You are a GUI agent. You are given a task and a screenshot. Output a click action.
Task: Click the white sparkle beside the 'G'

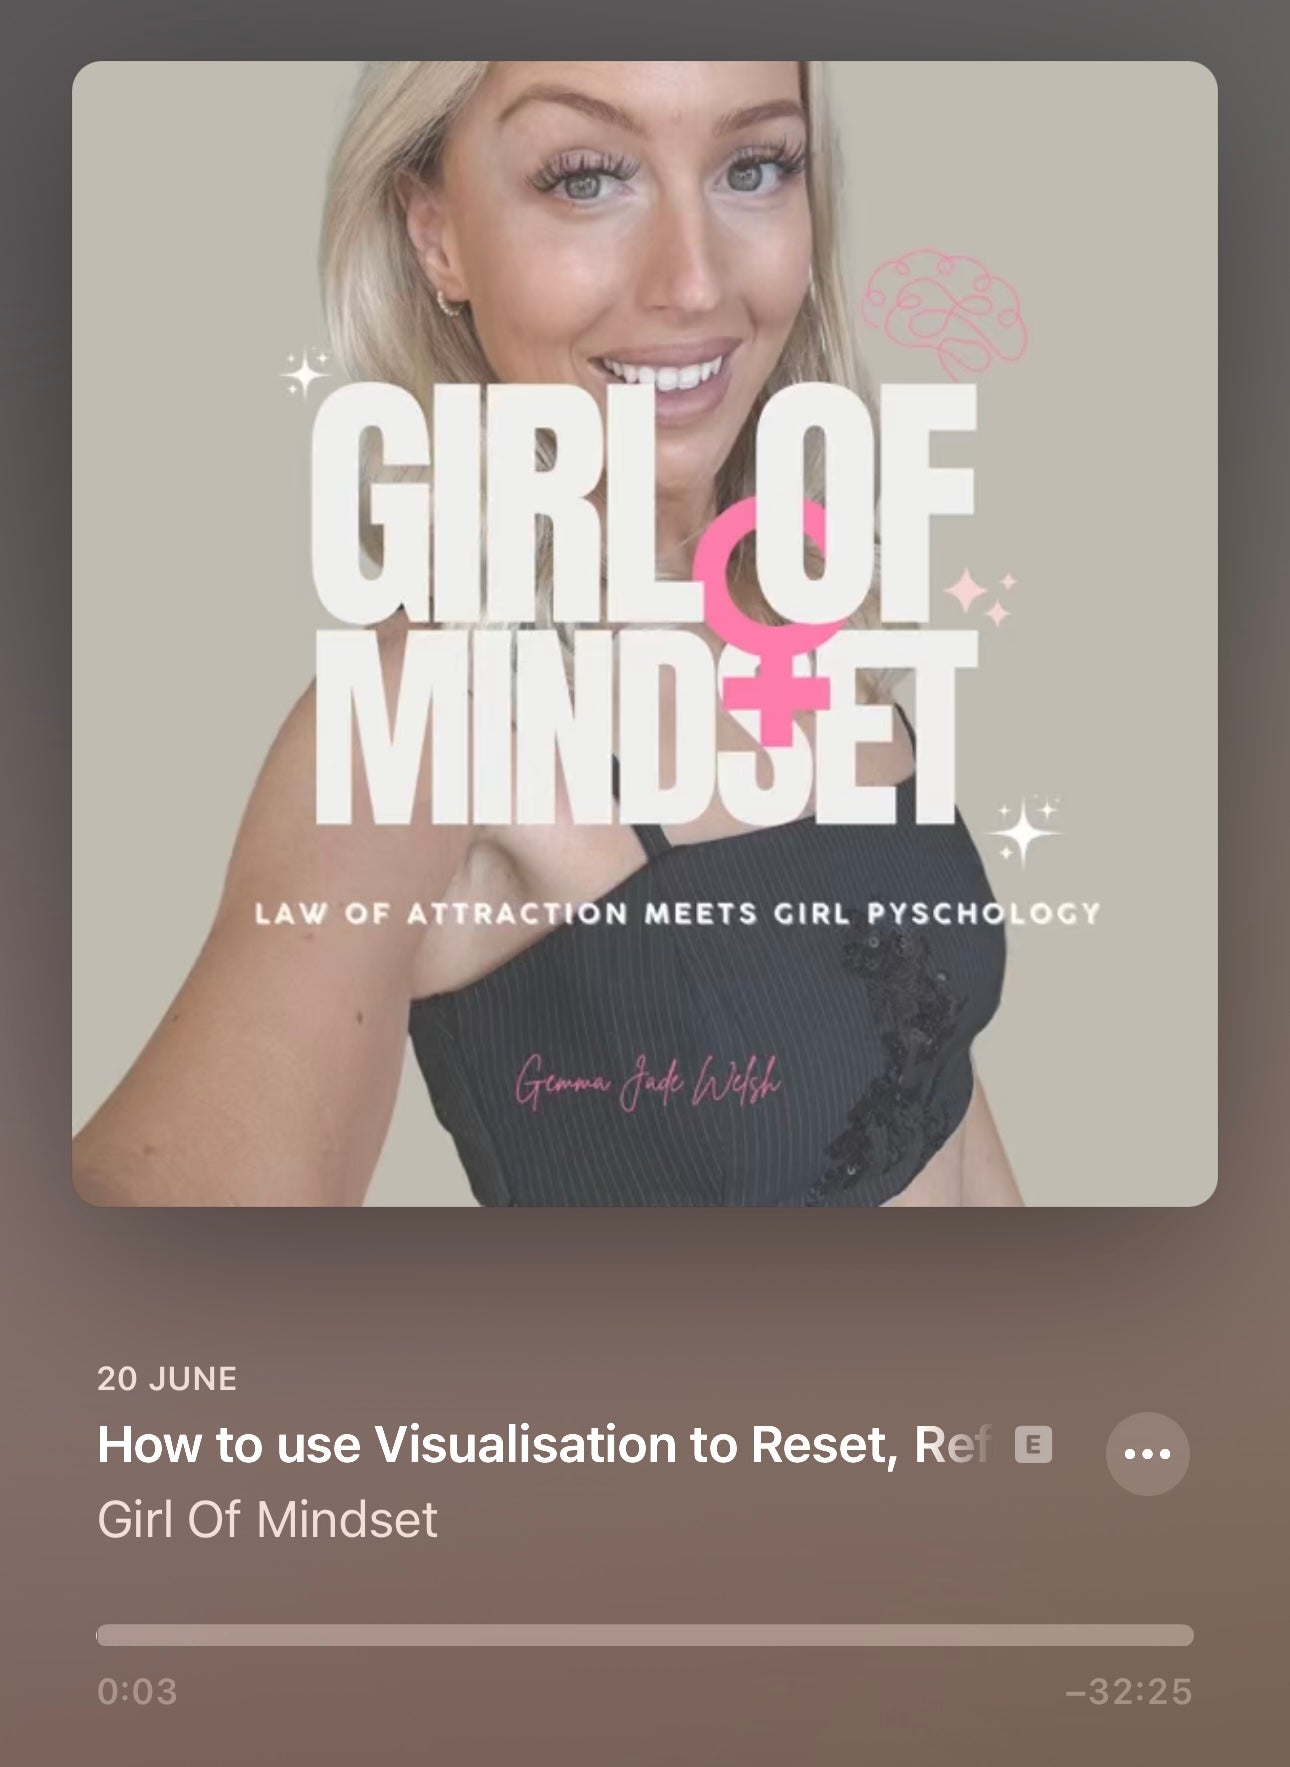coord(305,374)
